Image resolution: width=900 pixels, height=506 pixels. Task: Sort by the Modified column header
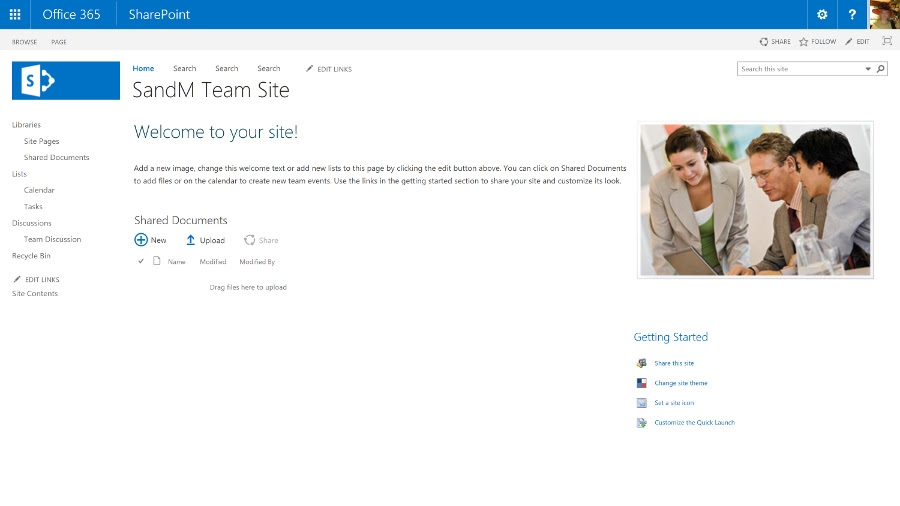pyautogui.click(x=213, y=262)
